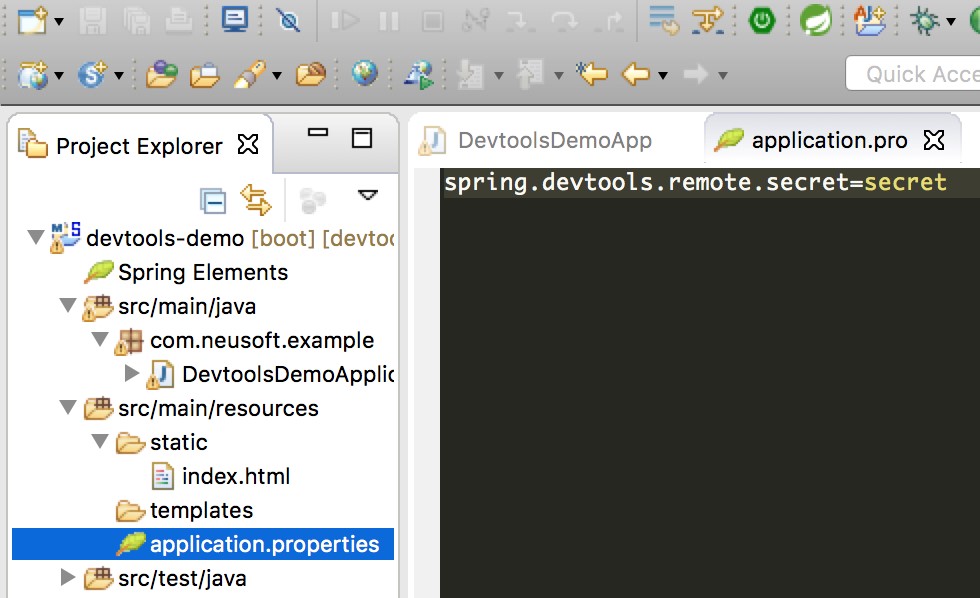This screenshot has width=980, height=598.
Task: Select the application.pro editor tab
Action: coord(829,140)
